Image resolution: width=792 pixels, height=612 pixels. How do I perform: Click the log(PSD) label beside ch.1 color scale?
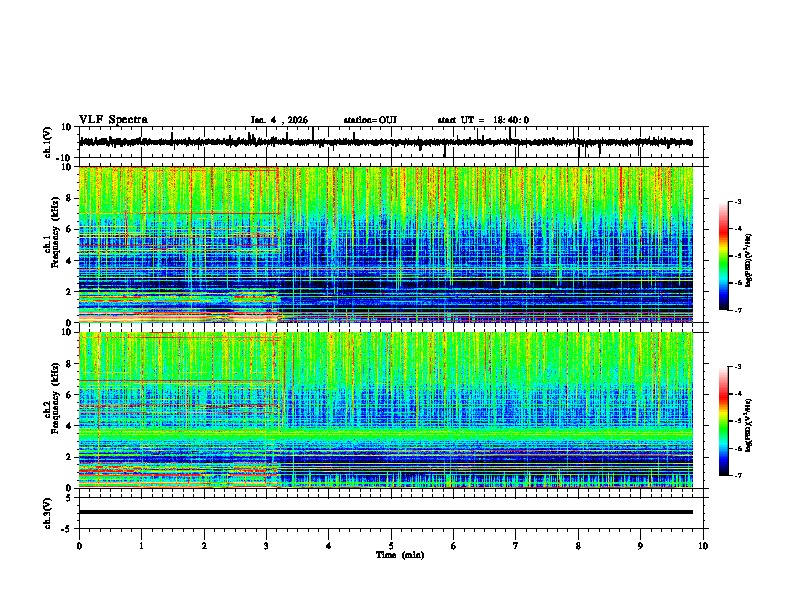(749, 261)
